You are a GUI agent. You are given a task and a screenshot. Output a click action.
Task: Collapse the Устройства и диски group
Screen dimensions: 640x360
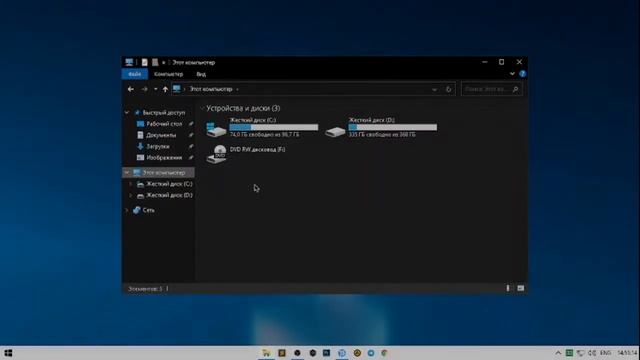pyautogui.click(x=202, y=108)
